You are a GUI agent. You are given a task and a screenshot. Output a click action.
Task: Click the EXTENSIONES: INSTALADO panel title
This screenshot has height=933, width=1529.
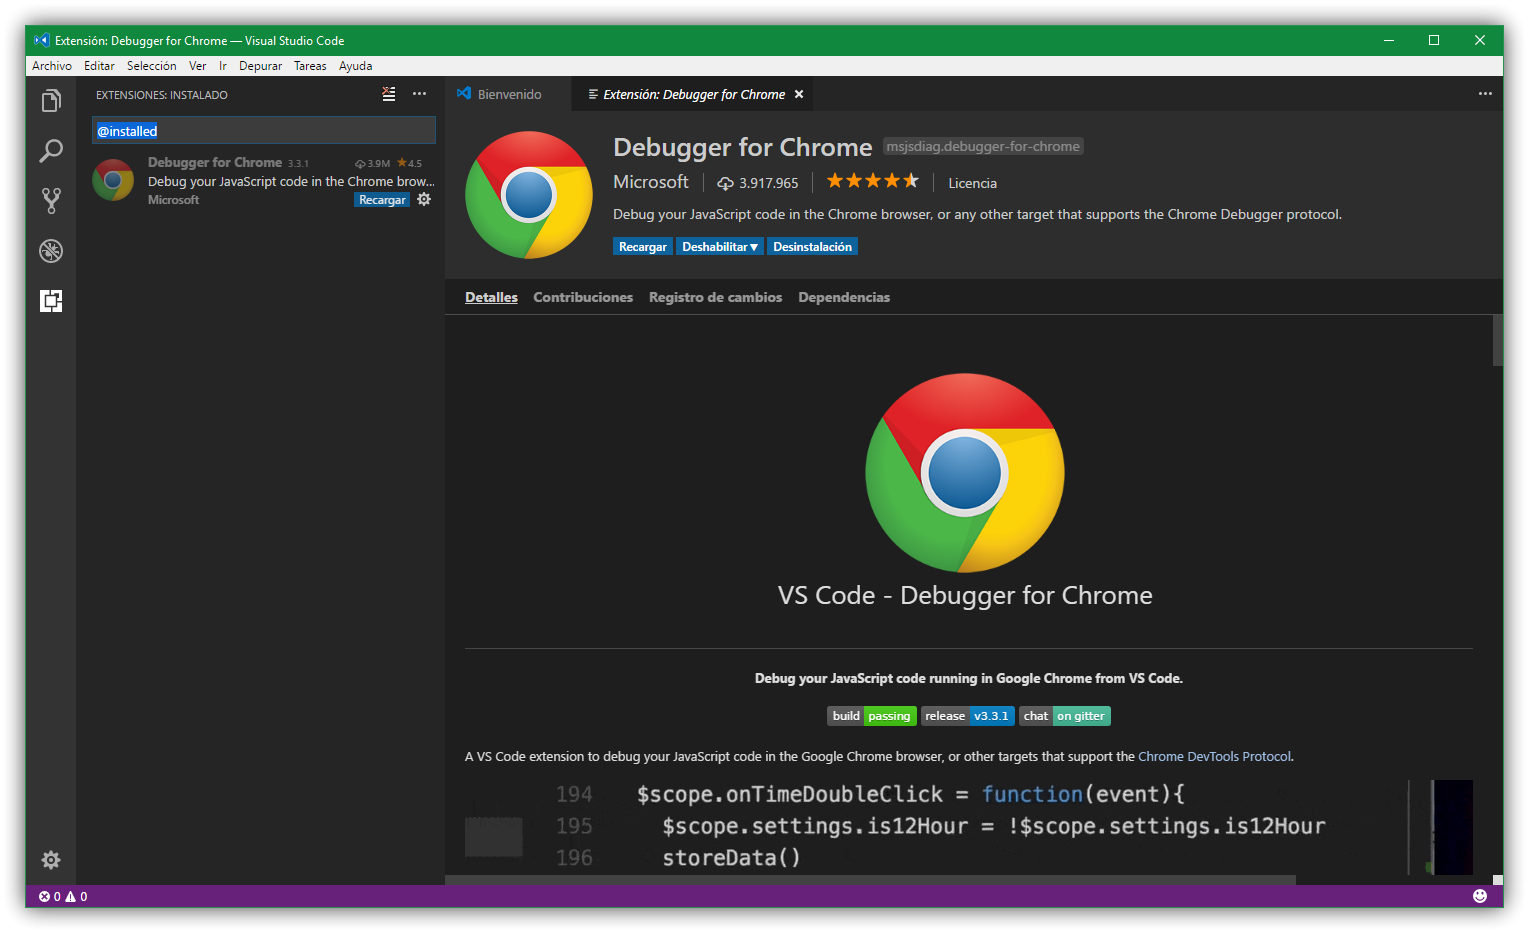point(162,95)
